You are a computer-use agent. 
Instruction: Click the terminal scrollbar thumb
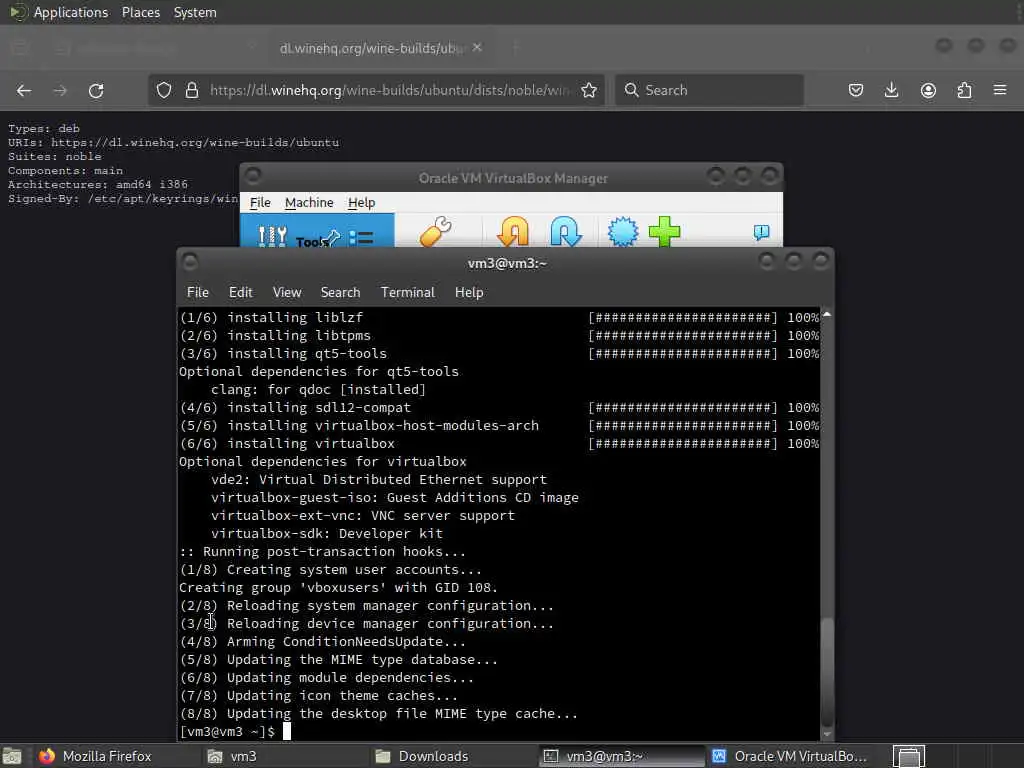pyautogui.click(x=827, y=671)
